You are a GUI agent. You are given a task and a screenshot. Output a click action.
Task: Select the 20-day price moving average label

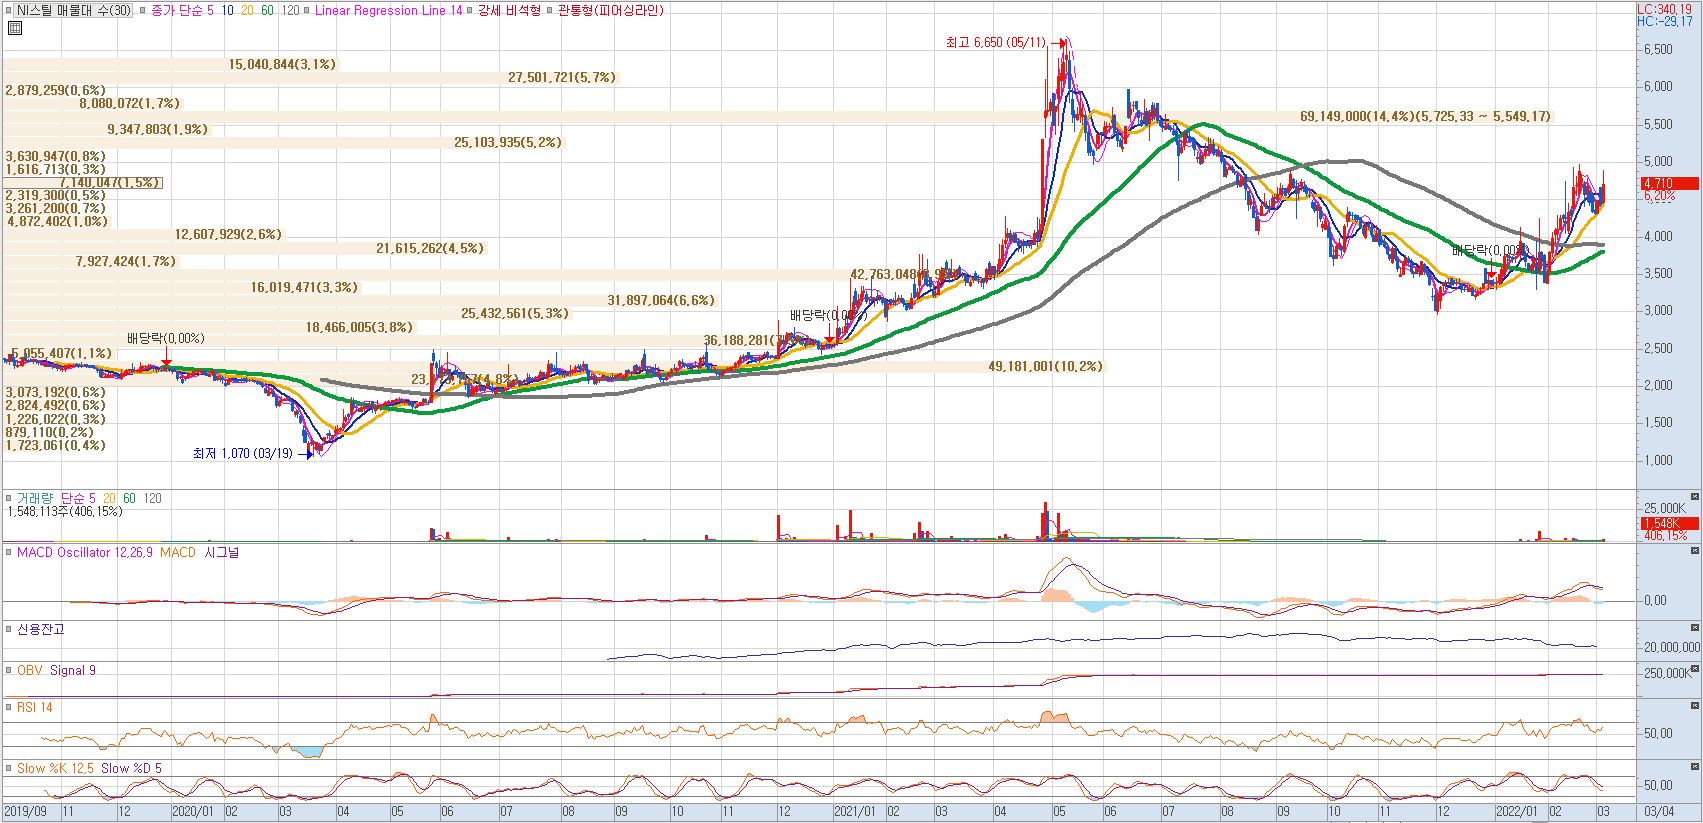(247, 11)
